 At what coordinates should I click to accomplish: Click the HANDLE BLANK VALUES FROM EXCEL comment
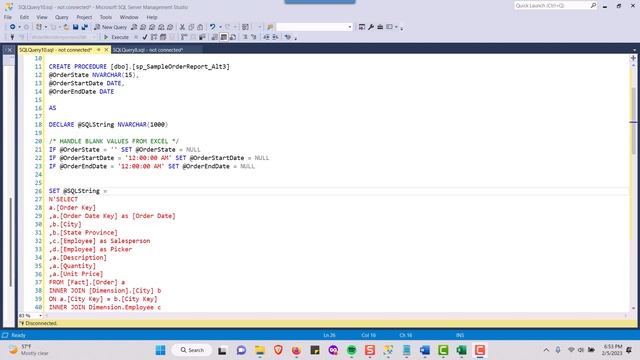(113, 141)
